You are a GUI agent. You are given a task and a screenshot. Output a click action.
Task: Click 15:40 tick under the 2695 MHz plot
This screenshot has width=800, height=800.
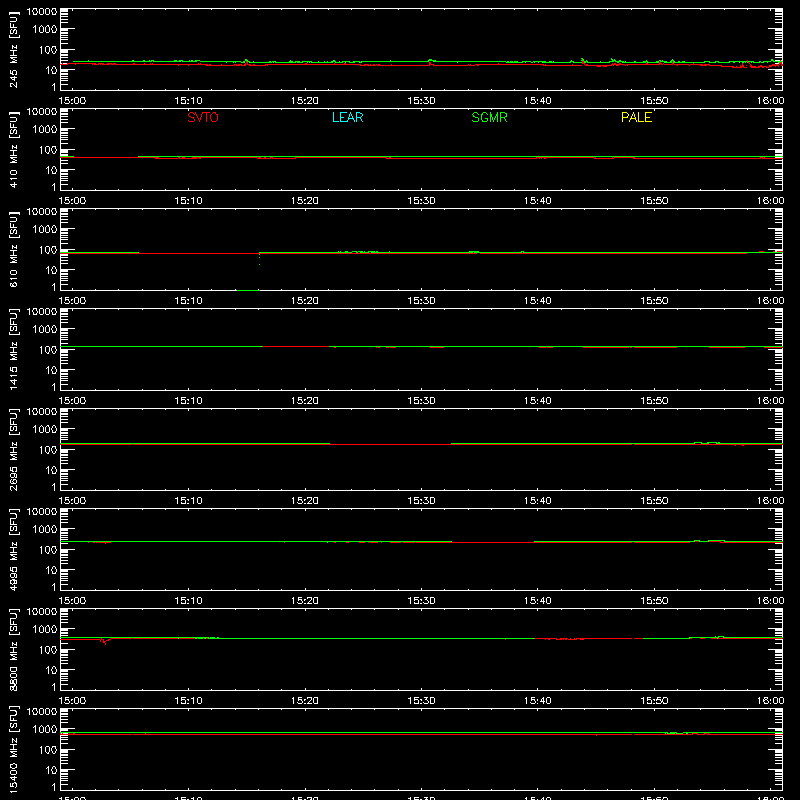click(x=538, y=501)
